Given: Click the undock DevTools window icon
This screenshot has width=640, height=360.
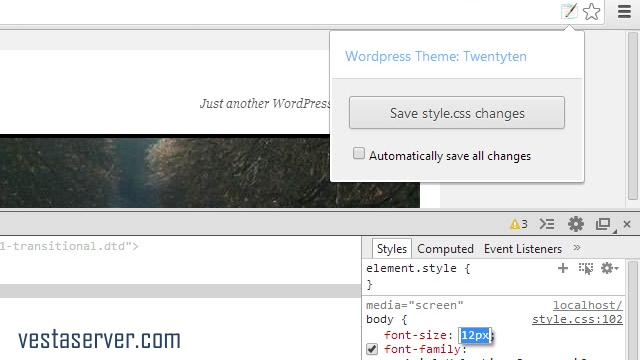Looking at the screenshot, I should click(x=604, y=224).
